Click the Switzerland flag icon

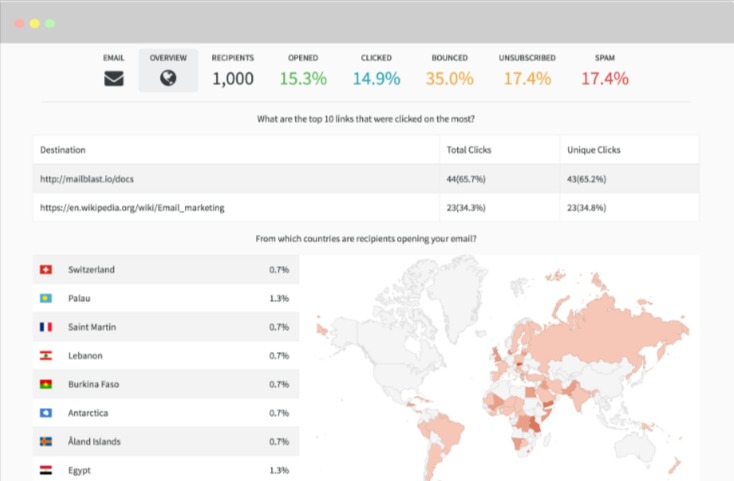[46, 270]
